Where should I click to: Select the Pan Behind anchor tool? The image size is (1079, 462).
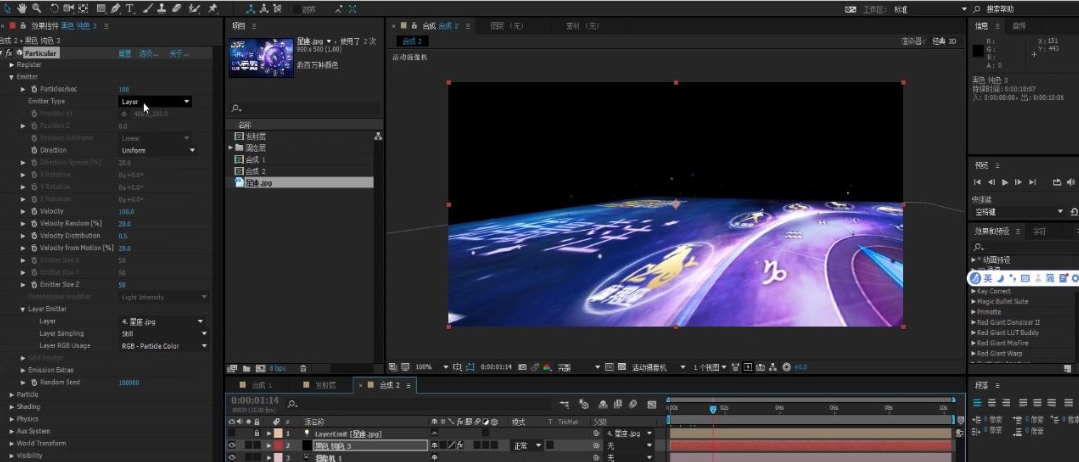coord(83,8)
